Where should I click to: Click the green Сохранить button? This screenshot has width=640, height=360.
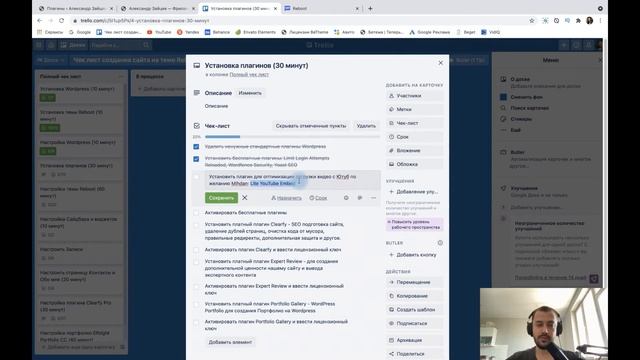pos(221,198)
